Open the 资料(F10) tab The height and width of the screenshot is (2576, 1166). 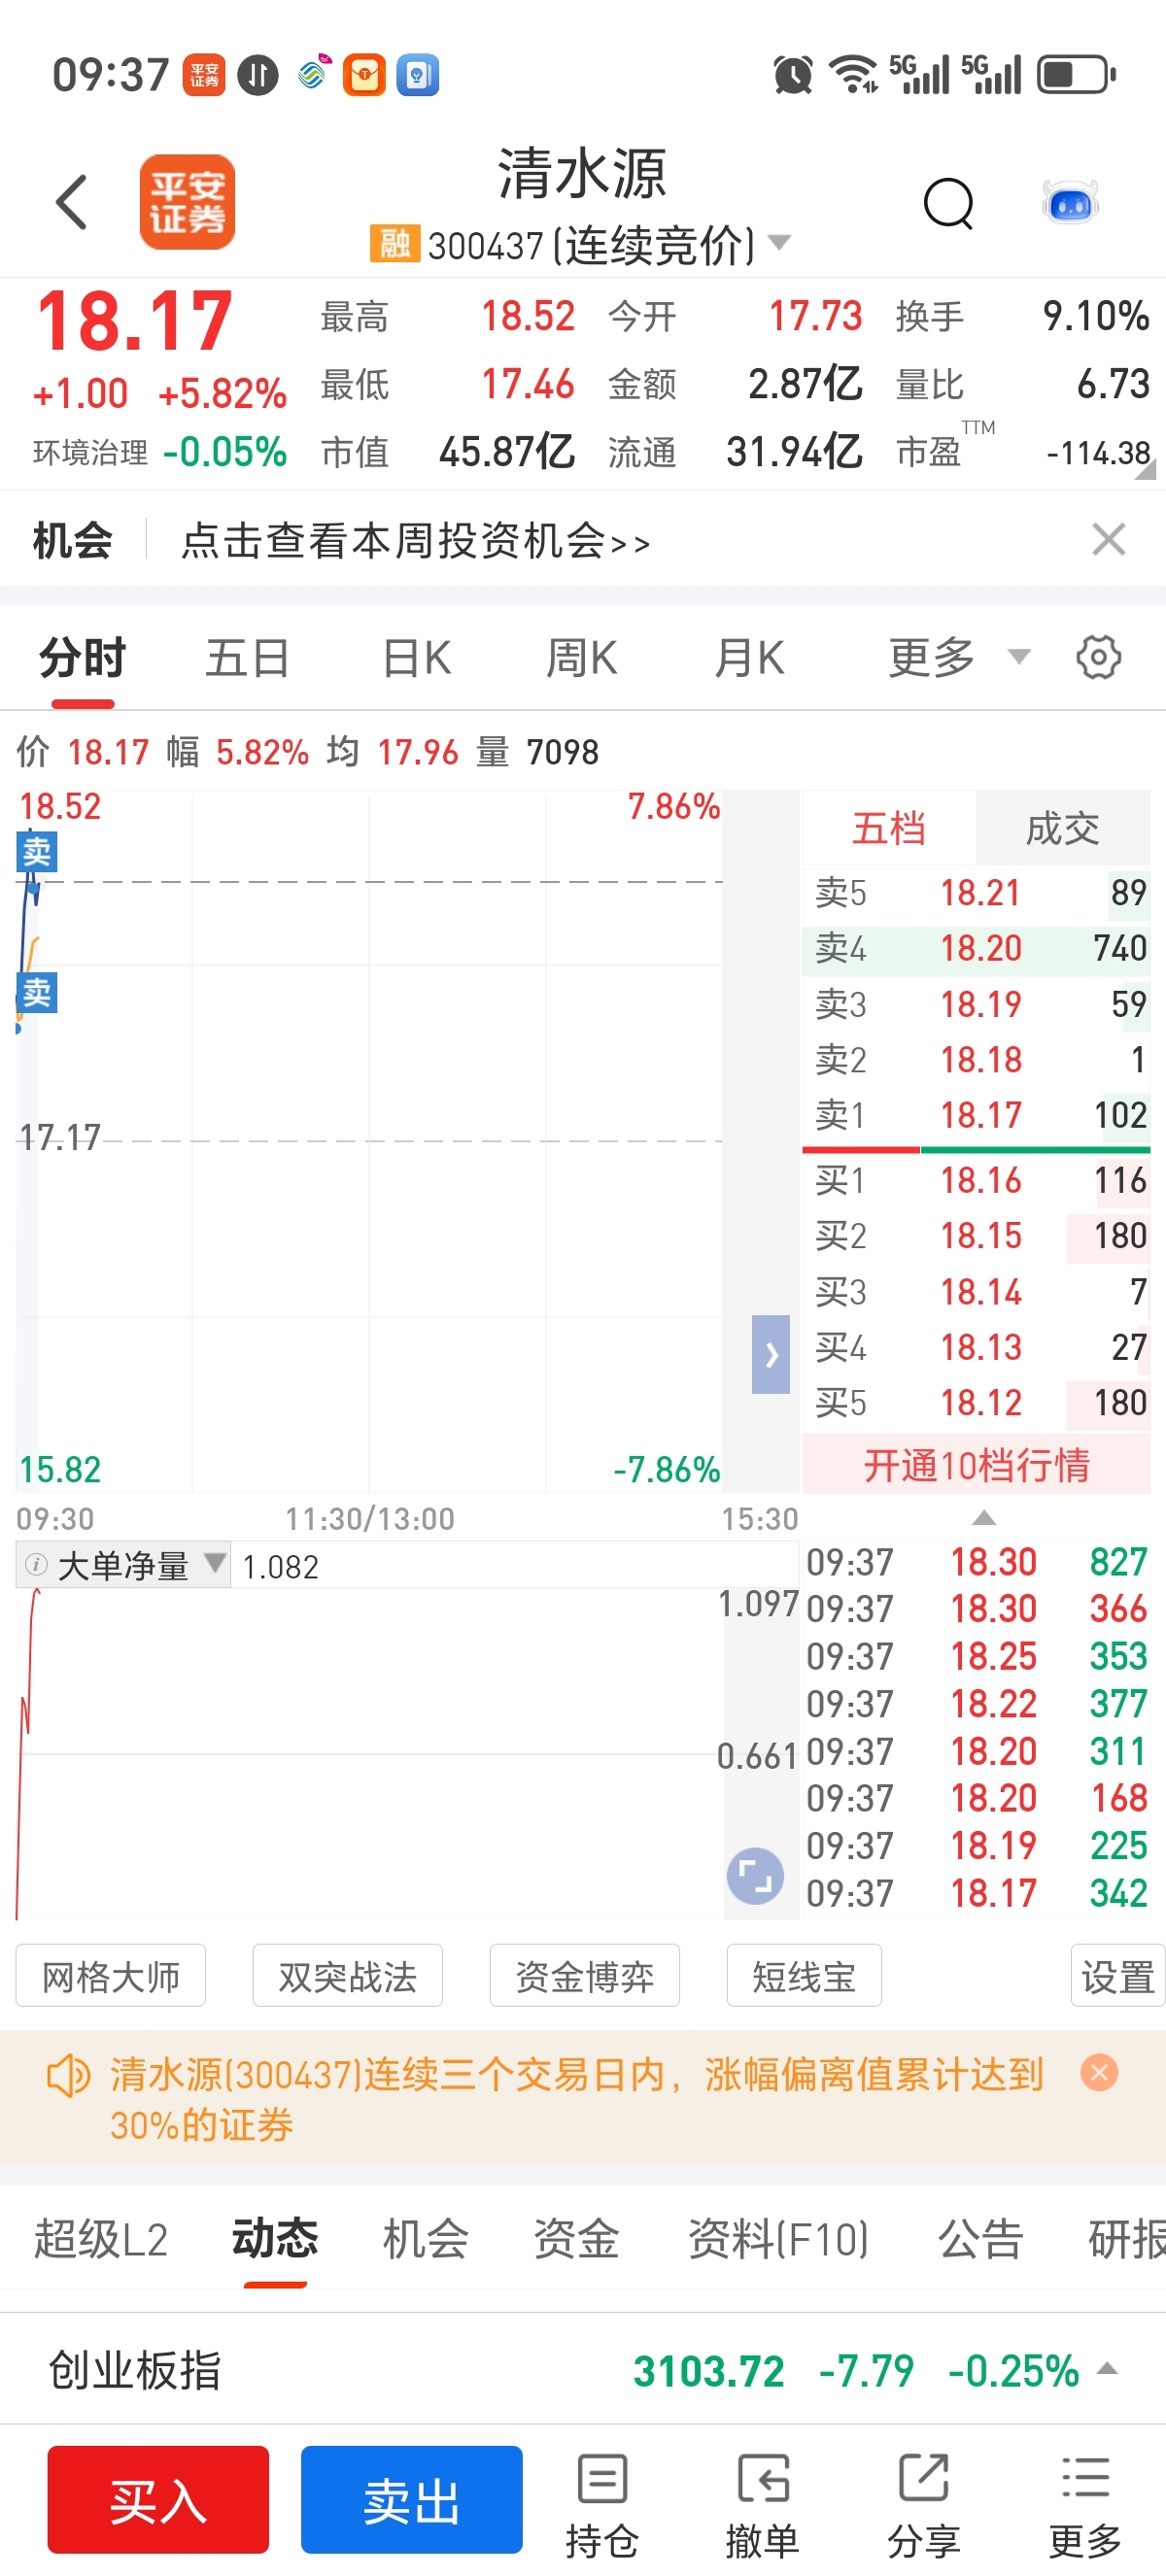click(778, 2238)
